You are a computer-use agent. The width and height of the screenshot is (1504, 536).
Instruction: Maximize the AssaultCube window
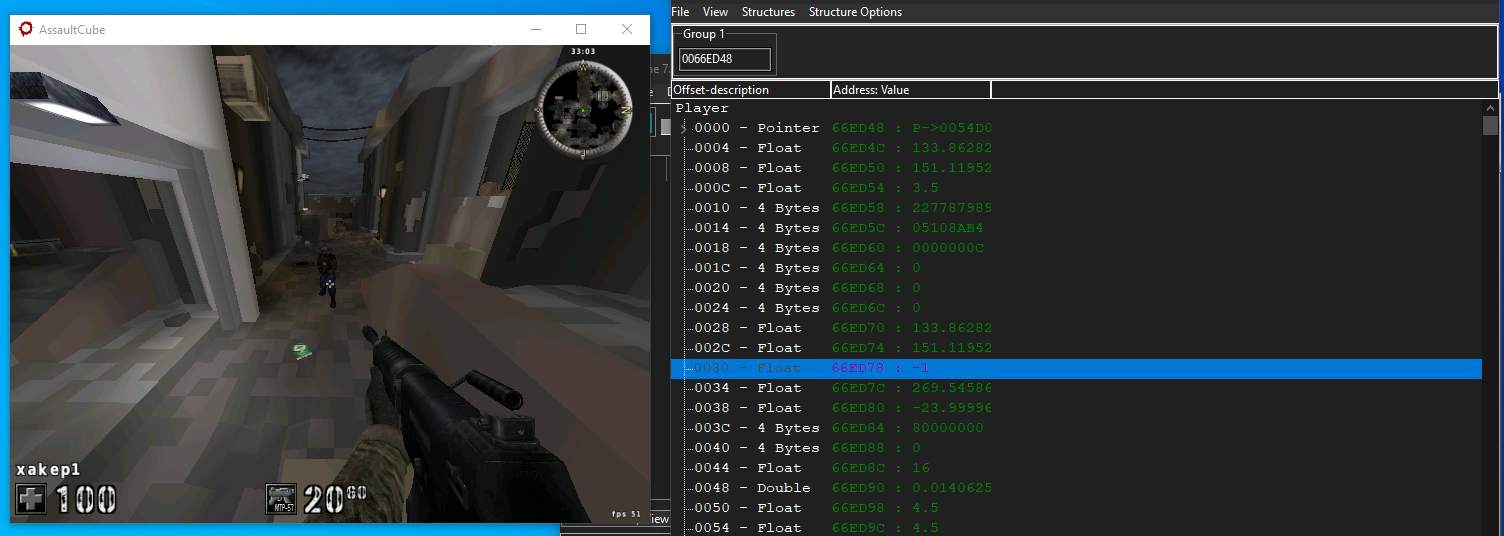(x=581, y=30)
